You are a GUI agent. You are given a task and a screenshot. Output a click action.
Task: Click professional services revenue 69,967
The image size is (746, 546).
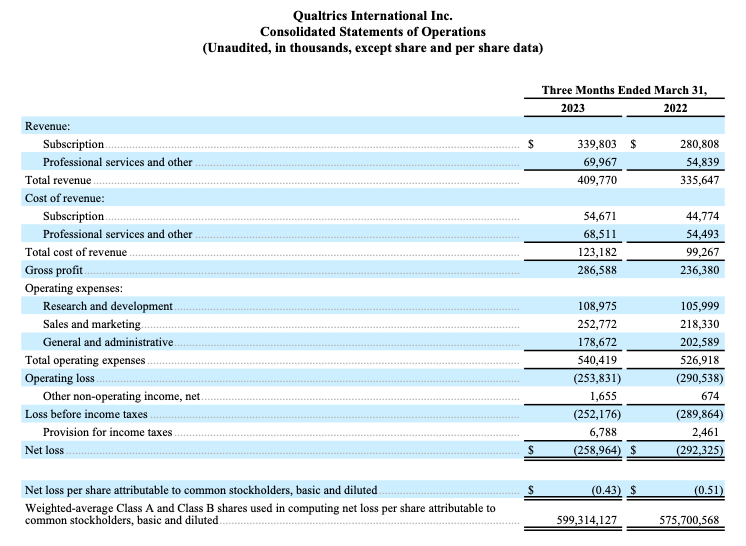pyautogui.click(x=600, y=162)
